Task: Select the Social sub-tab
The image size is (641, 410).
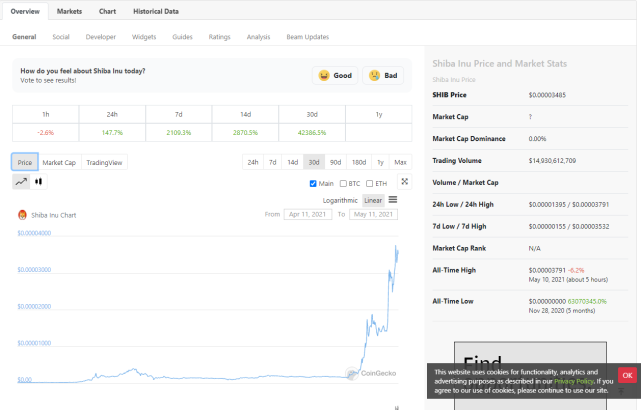Action: [61, 37]
